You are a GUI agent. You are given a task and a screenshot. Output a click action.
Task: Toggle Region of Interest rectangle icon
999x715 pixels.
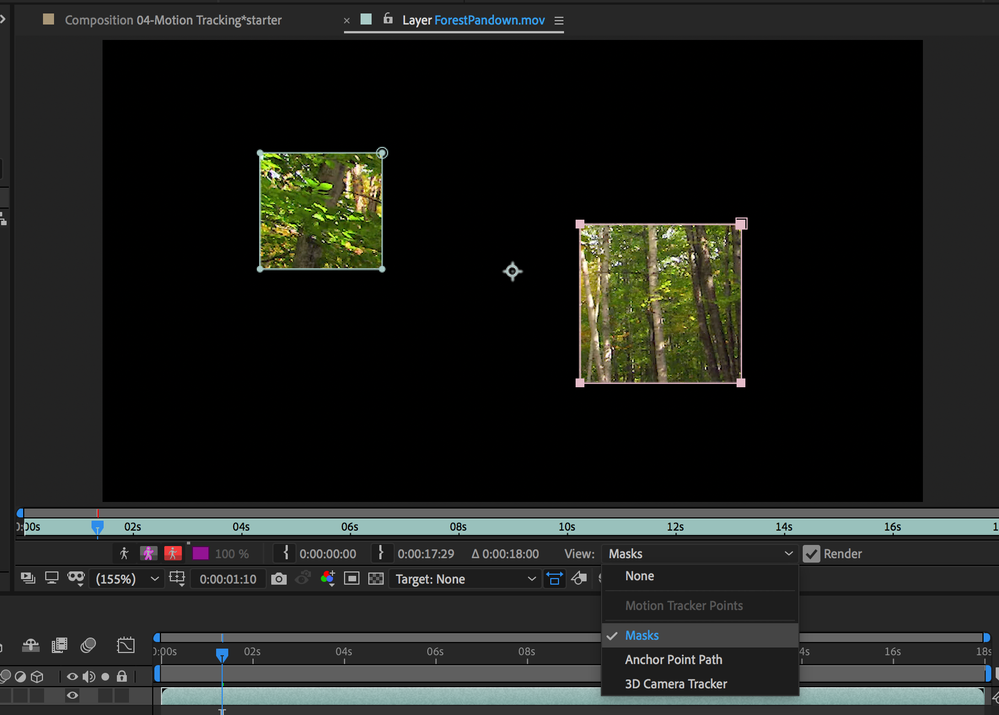pyautogui.click(x=352, y=579)
